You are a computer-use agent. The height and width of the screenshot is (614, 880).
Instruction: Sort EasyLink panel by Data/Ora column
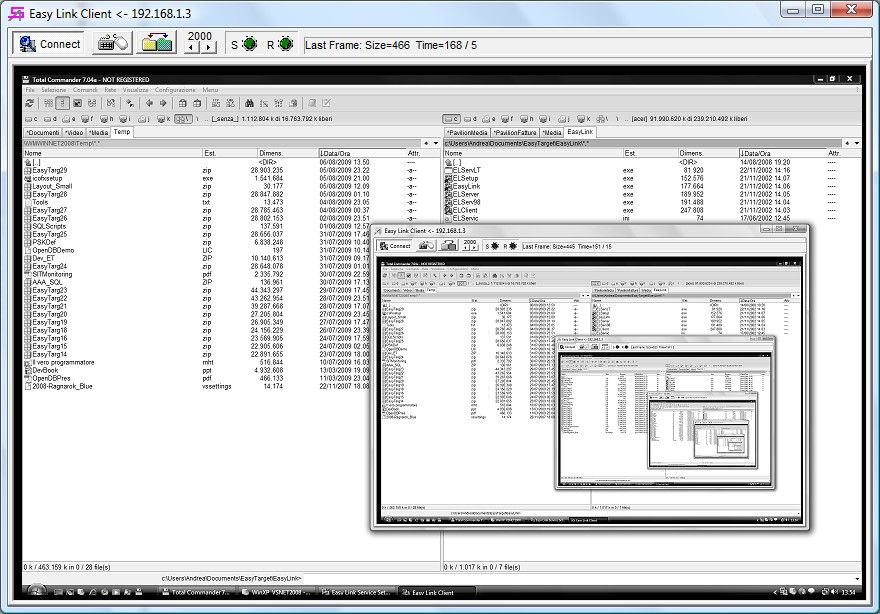click(782, 153)
